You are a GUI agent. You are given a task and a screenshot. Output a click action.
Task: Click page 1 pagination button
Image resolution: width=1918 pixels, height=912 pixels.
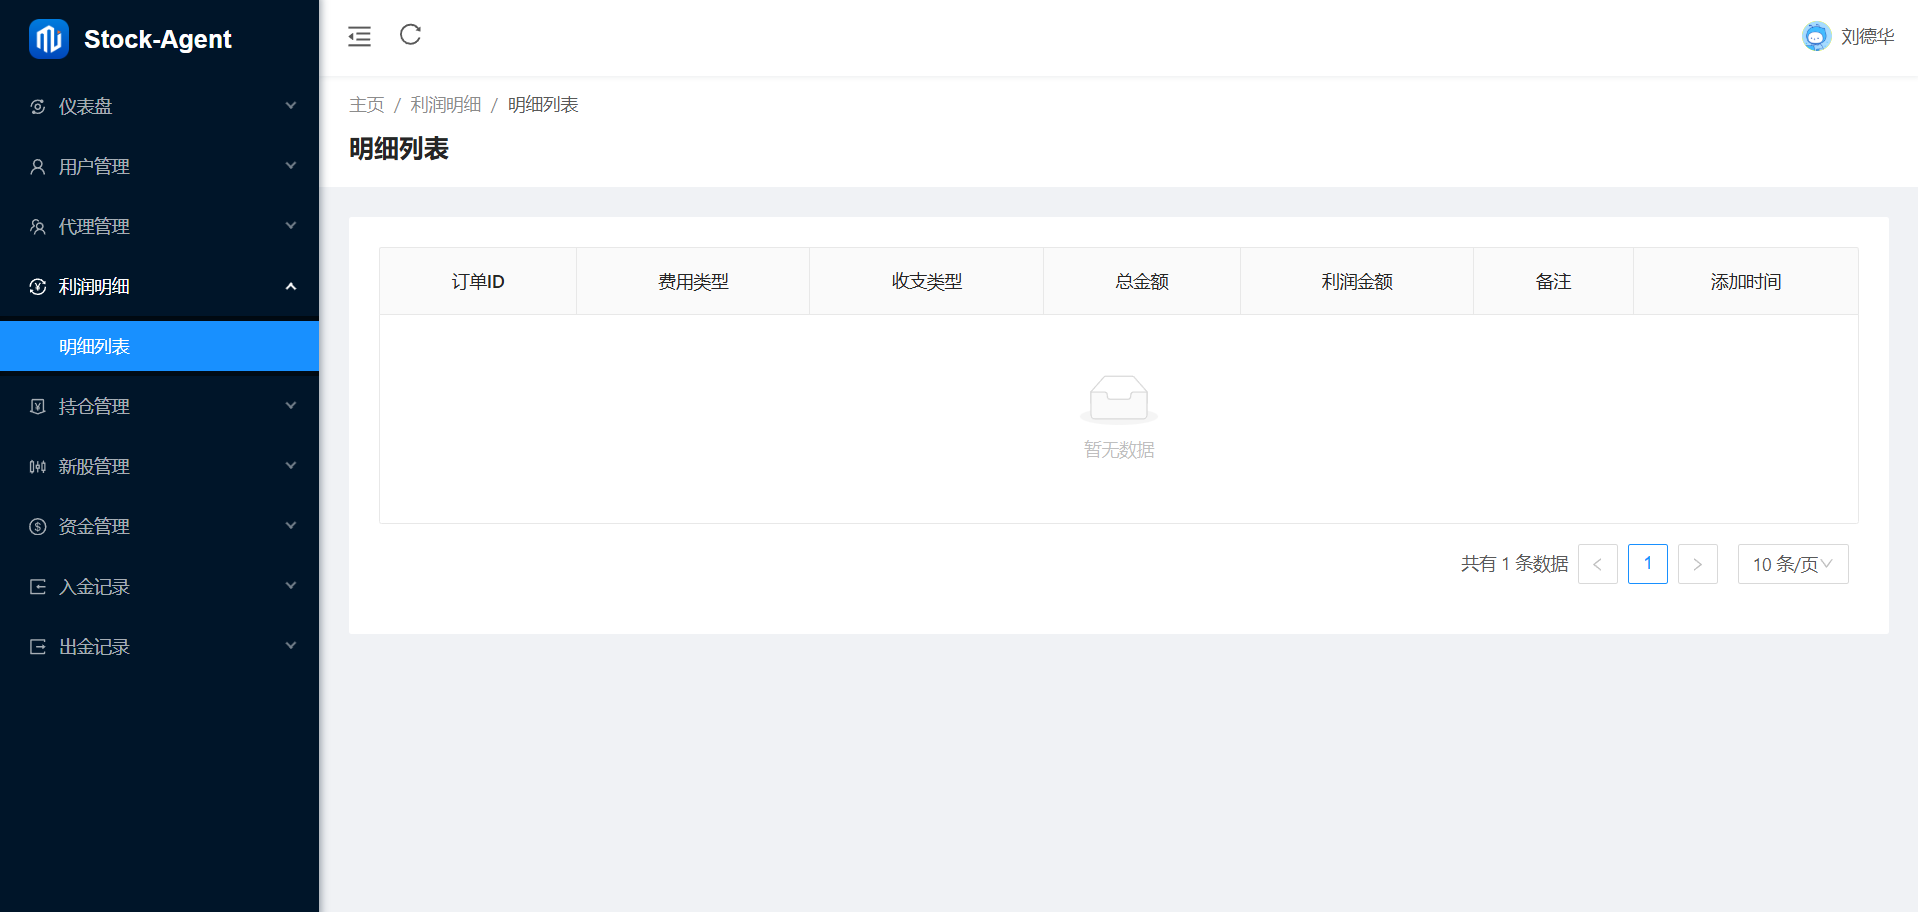click(x=1647, y=564)
